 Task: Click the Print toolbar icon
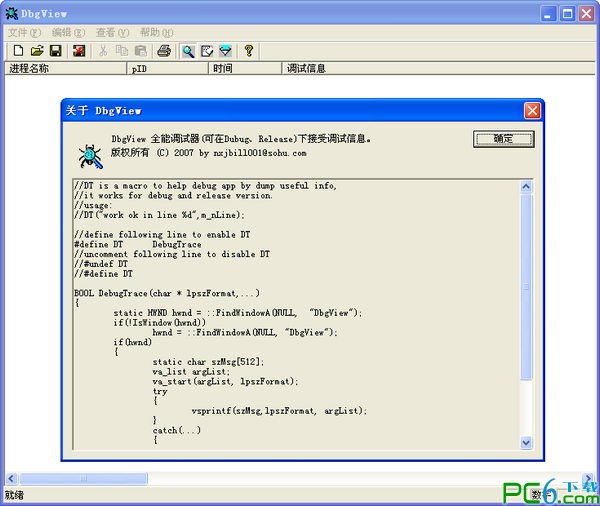pyautogui.click(x=164, y=51)
